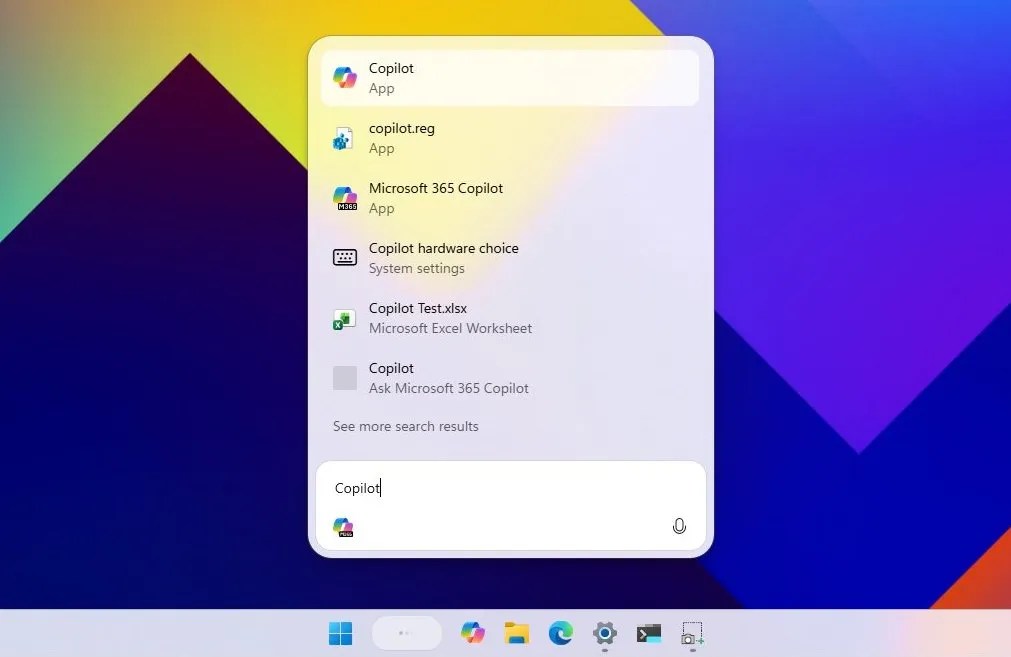Image resolution: width=1011 pixels, height=657 pixels.
Task: Open Terminal from the taskbar
Action: 648,633
